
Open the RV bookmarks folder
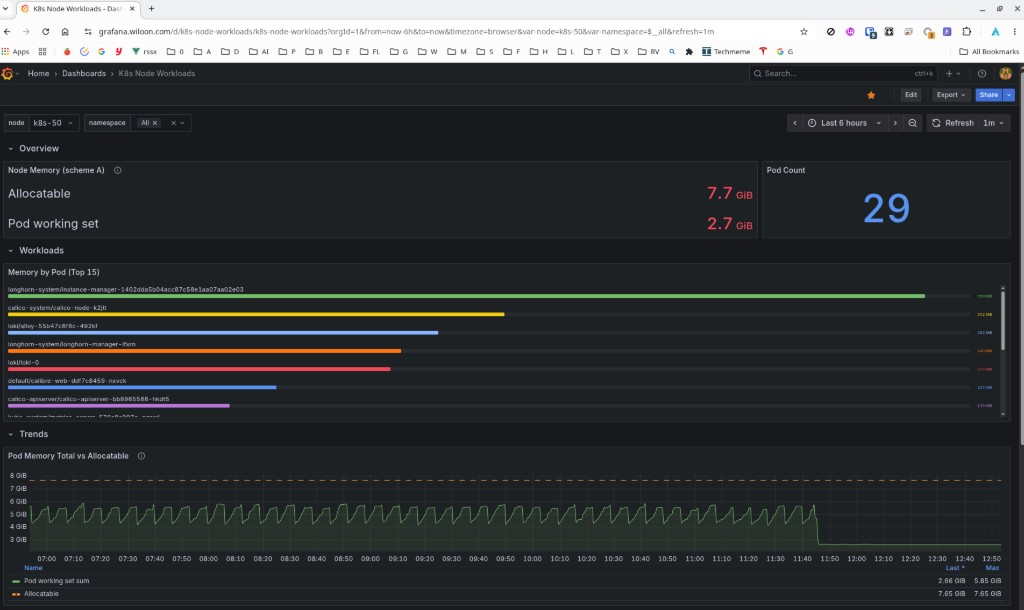coord(648,52)
